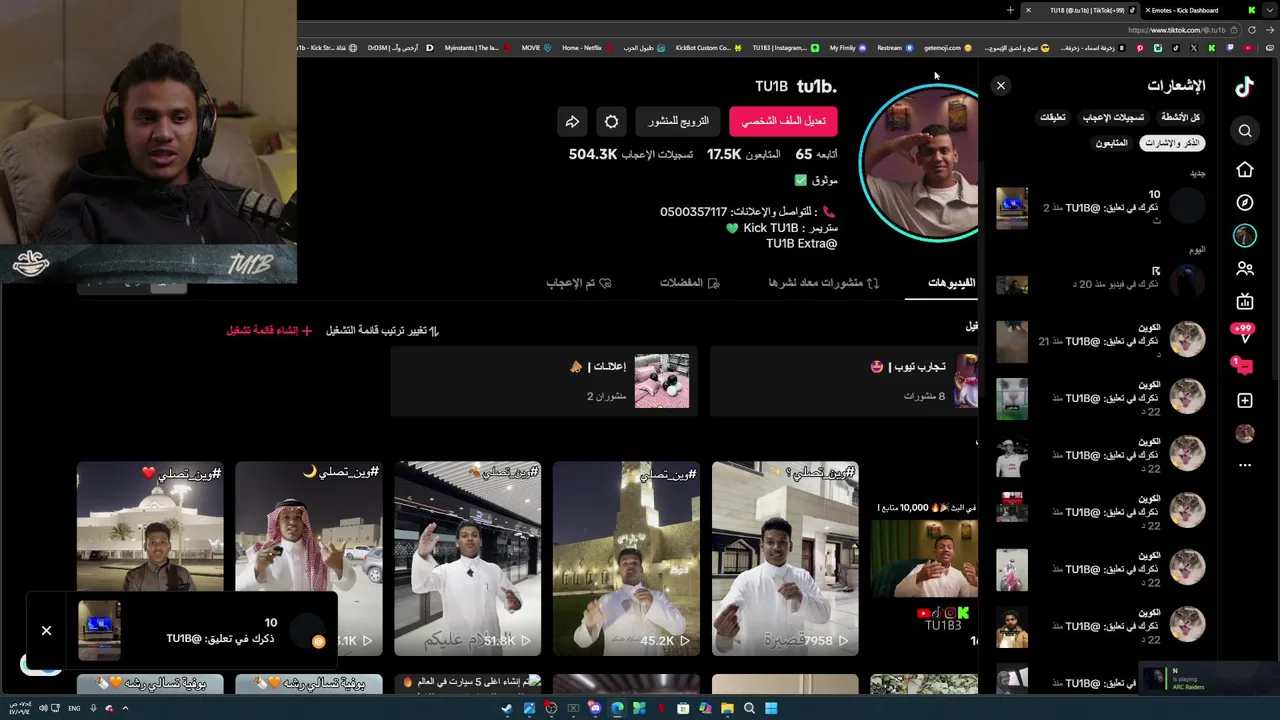Click Change playlist order link
The width and height of the screenshot is (1280, 720).
382,330
